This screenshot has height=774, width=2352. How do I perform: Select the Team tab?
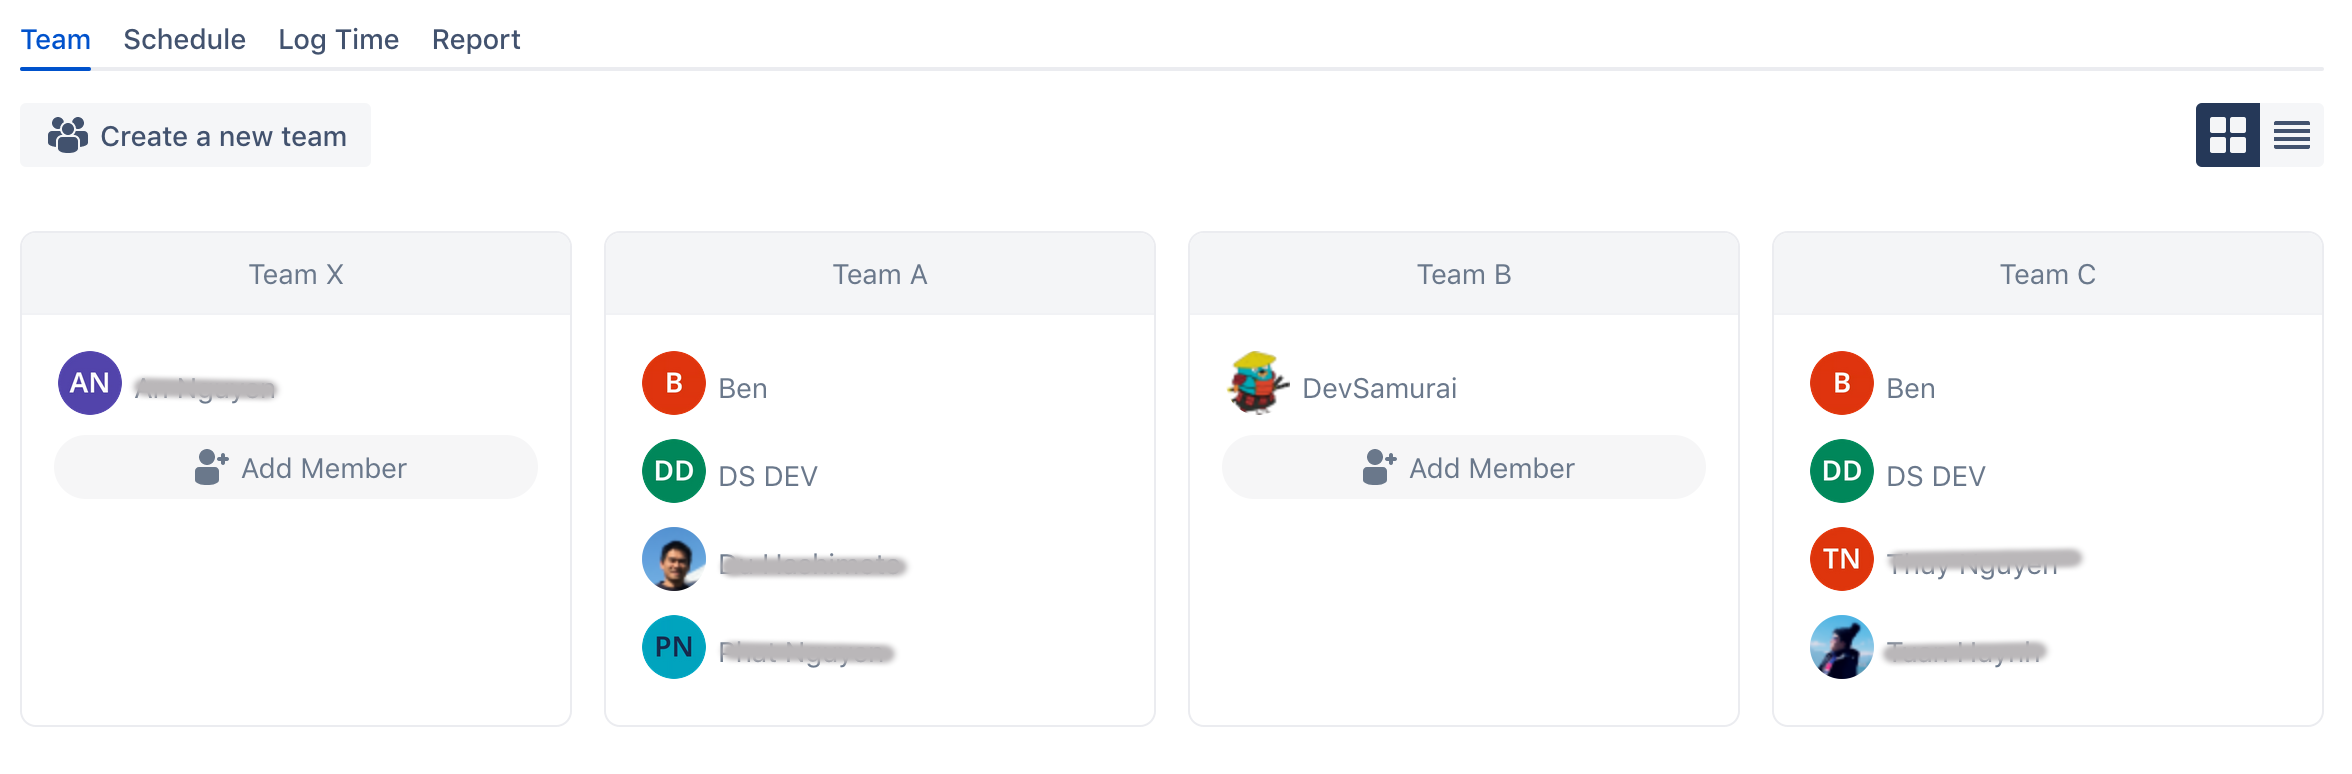(56, 40)
